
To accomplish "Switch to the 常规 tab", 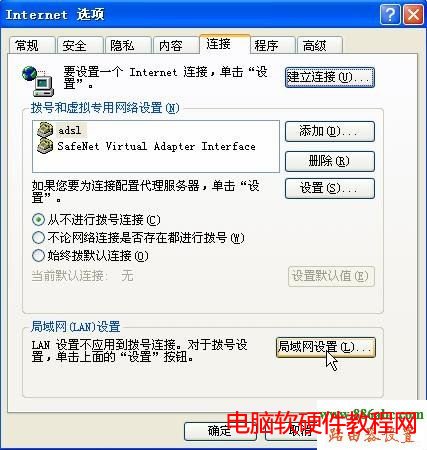I will [32, 45].
